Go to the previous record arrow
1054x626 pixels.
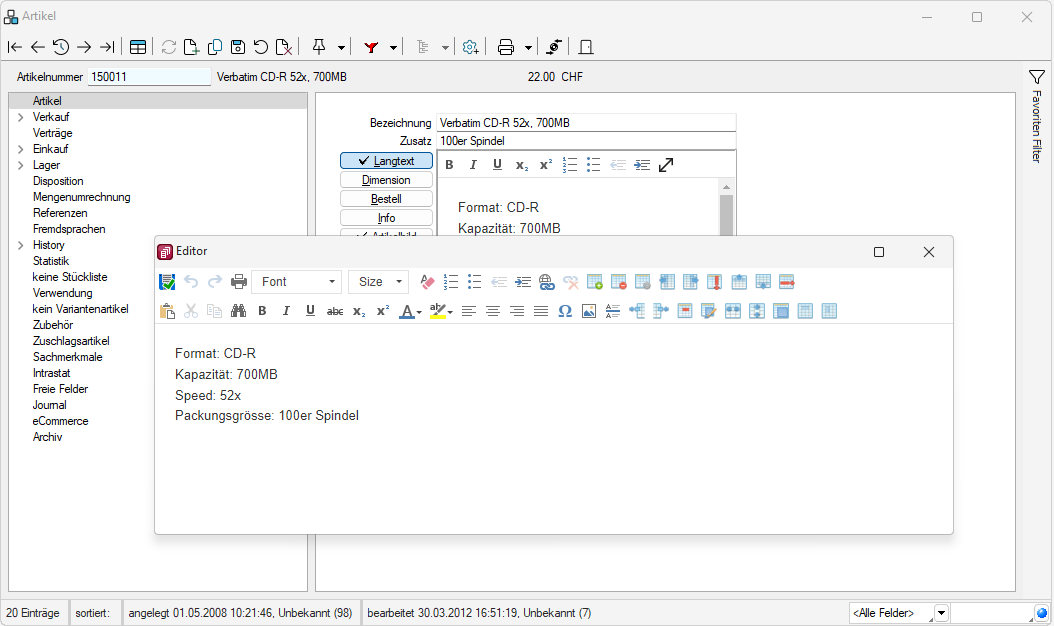point(38,47)
